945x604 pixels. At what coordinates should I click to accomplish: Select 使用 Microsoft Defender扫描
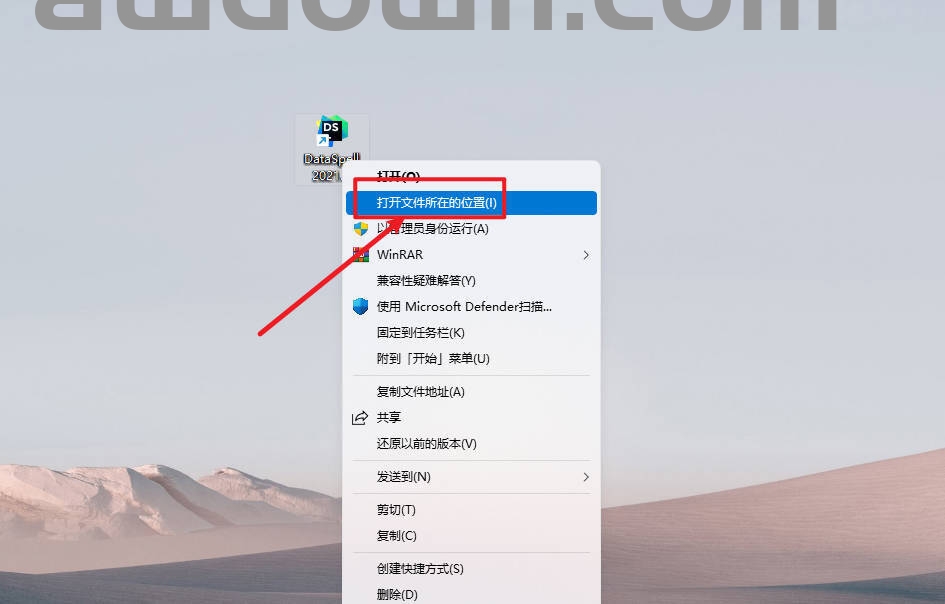pos(471,307)
